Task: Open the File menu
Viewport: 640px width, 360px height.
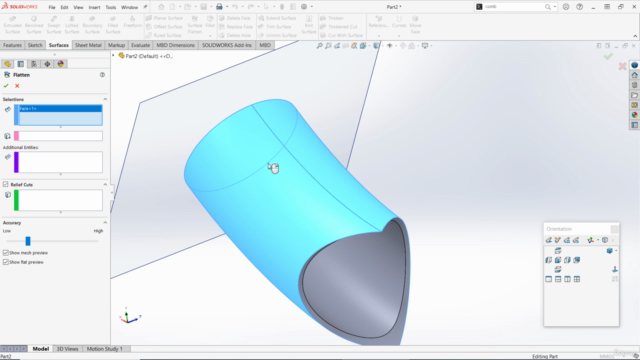Action: coord(52,7)
